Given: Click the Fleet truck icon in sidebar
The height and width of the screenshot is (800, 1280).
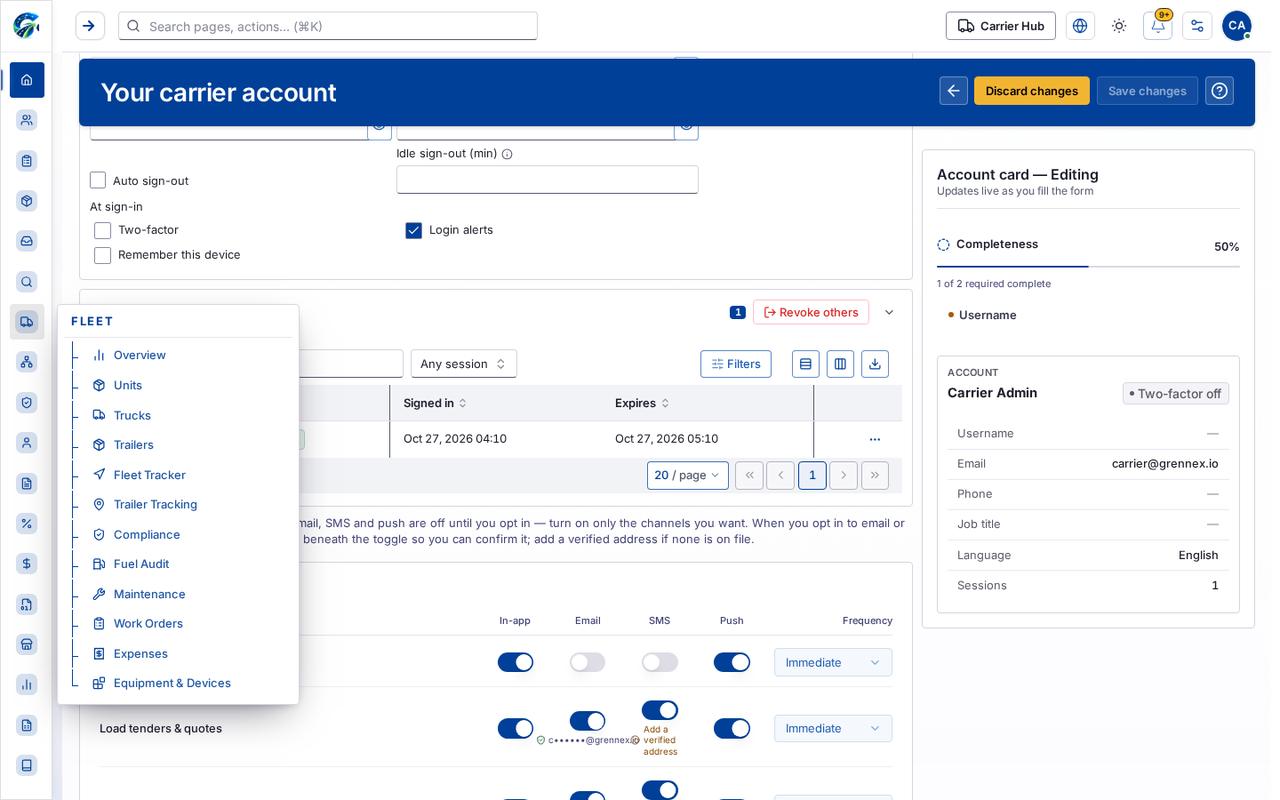Looking at the screenshot, I should coord(27,322).
